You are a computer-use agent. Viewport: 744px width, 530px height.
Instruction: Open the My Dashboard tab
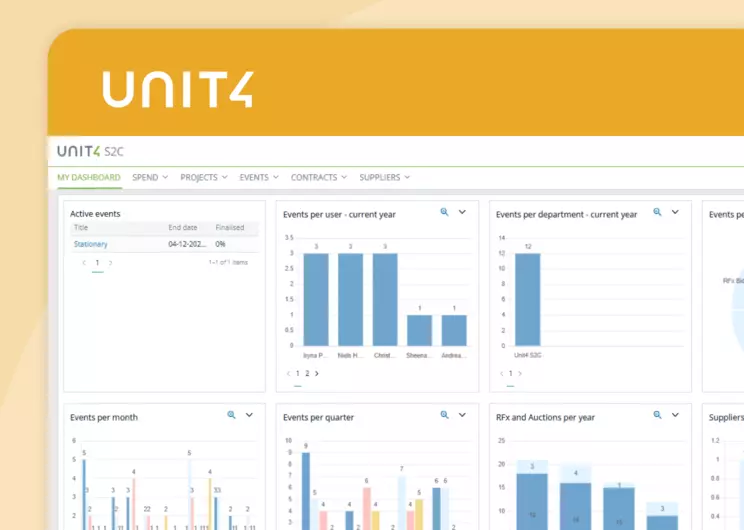click(x=89, y=177)
